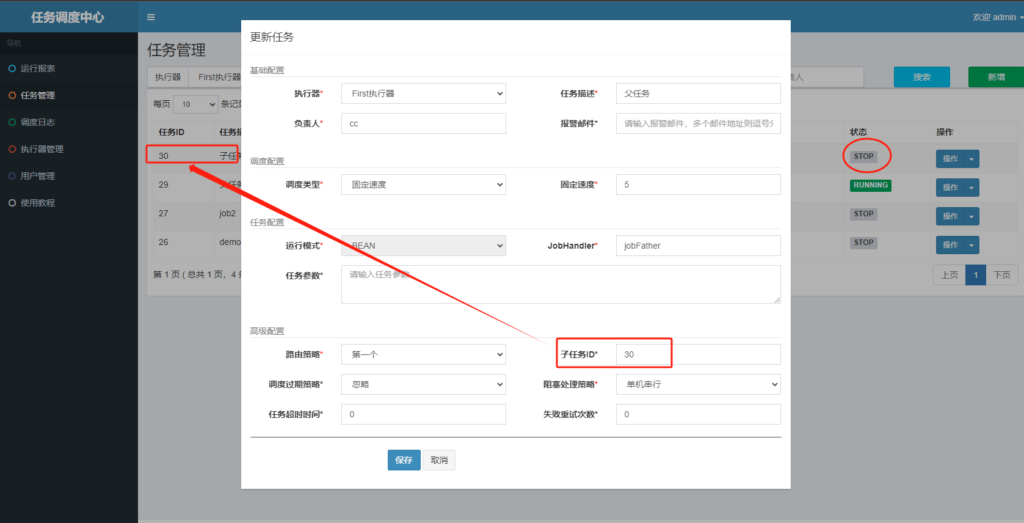1024x523 pixels.
Task: Click the 执行器管理 sidebar icon
Action: 12,149
